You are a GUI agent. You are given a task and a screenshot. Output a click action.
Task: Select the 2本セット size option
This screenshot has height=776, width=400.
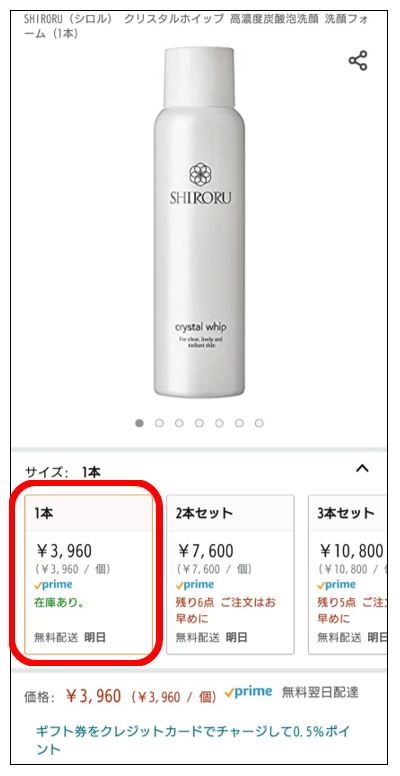click(x=230, y=574)
